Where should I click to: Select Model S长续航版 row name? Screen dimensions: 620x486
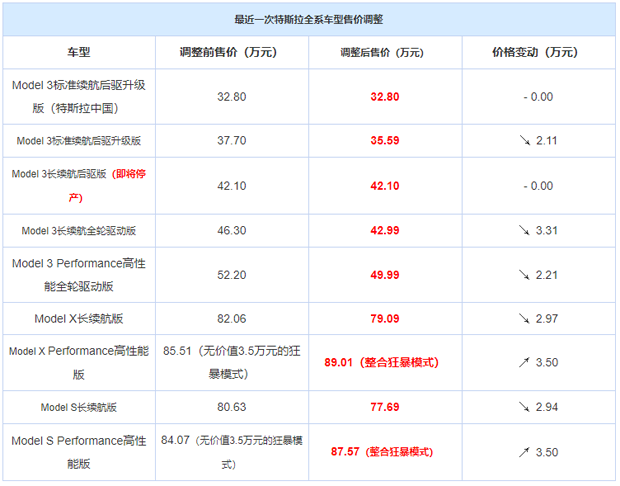click(79, 407)
